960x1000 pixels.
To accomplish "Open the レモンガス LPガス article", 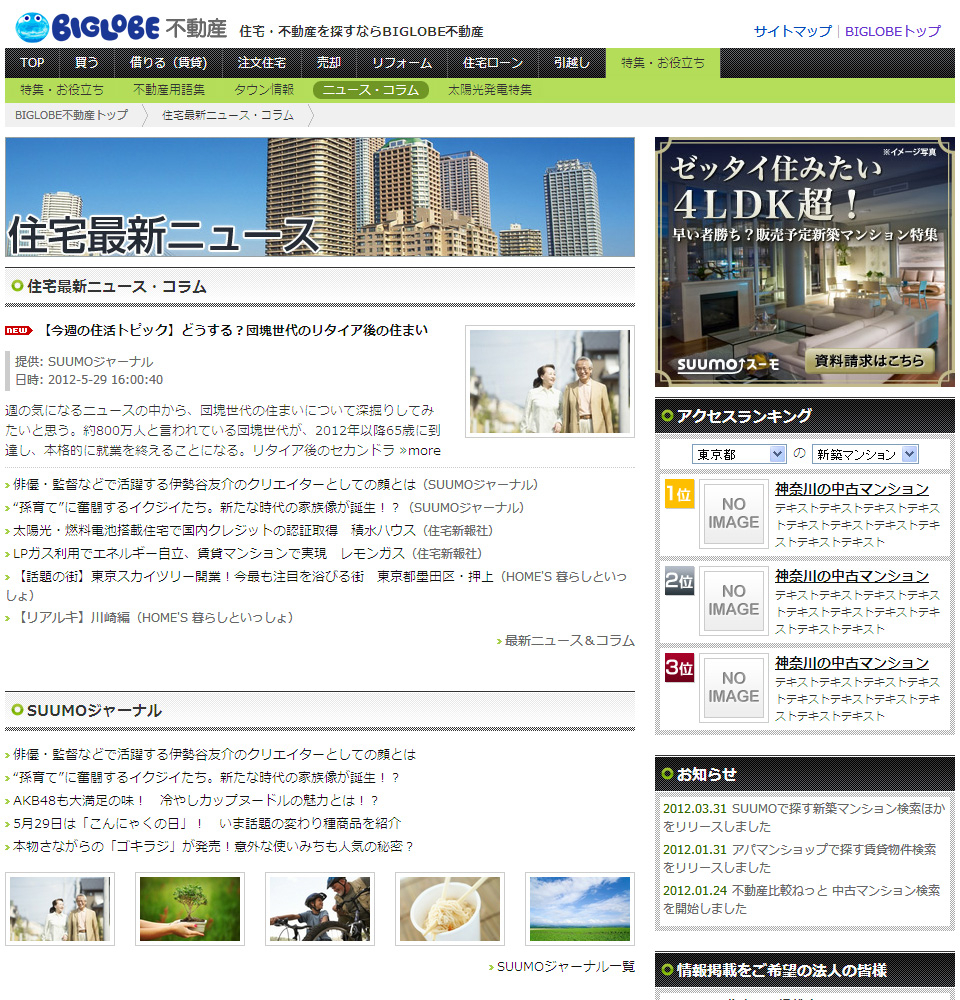I will click(248, 554).
